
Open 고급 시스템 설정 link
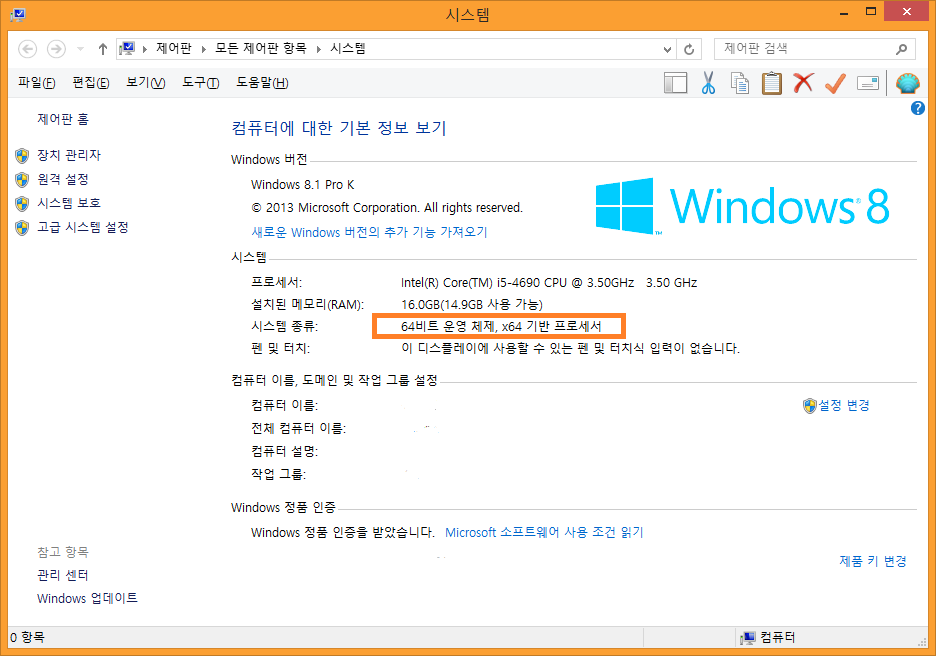(83, 227)
